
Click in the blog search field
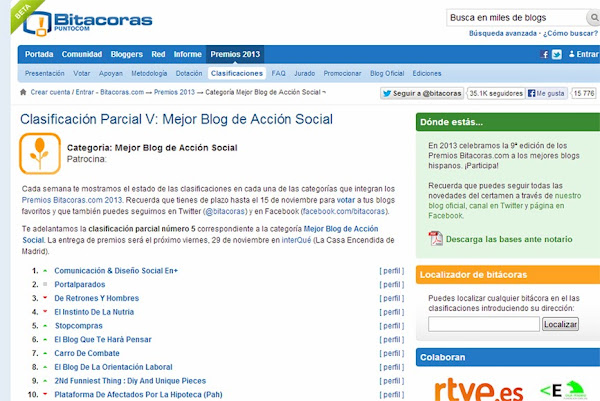pos(516,18)
